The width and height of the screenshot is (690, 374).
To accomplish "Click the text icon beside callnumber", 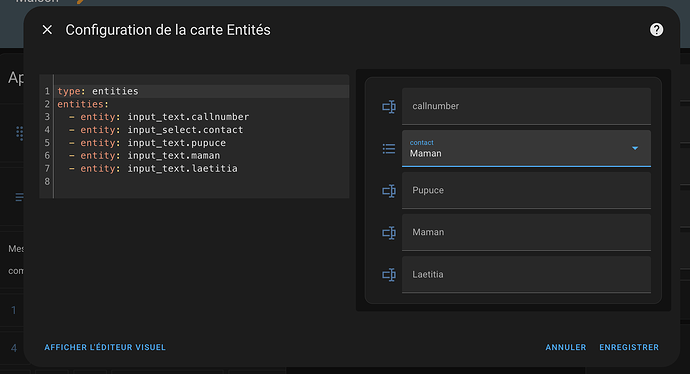I will 389,106.
